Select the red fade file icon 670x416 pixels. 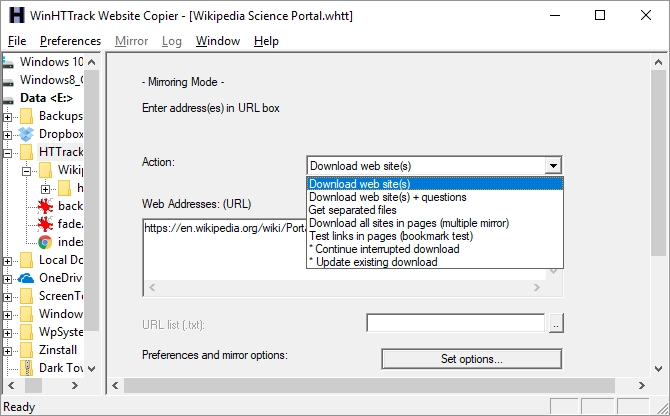point(45,224)
